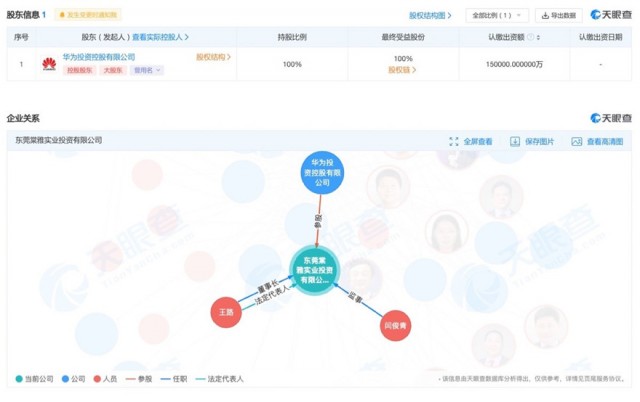The image size is (640, 402).
Task: Click 参股 legend line entry
Action: pyautogui.click(x=139, y=379)
